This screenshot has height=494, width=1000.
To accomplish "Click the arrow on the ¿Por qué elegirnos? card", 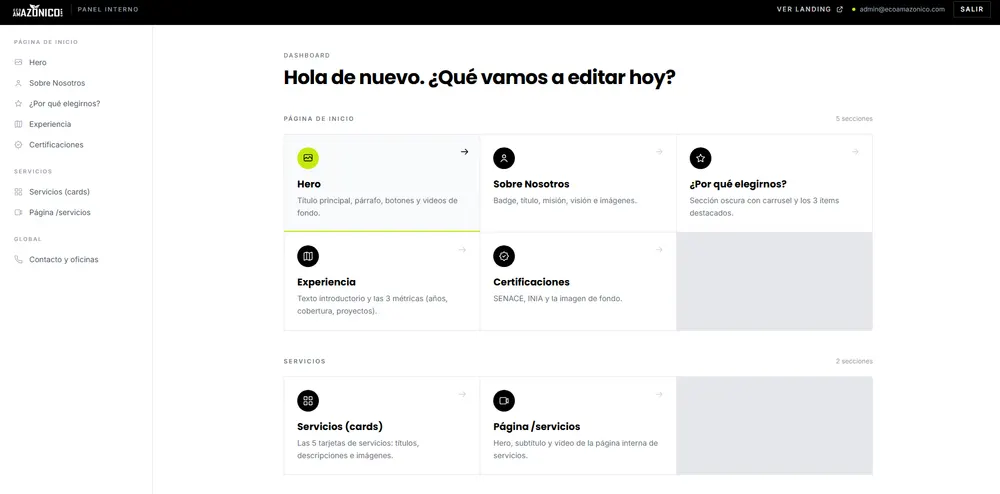I will tap(855, 152).
